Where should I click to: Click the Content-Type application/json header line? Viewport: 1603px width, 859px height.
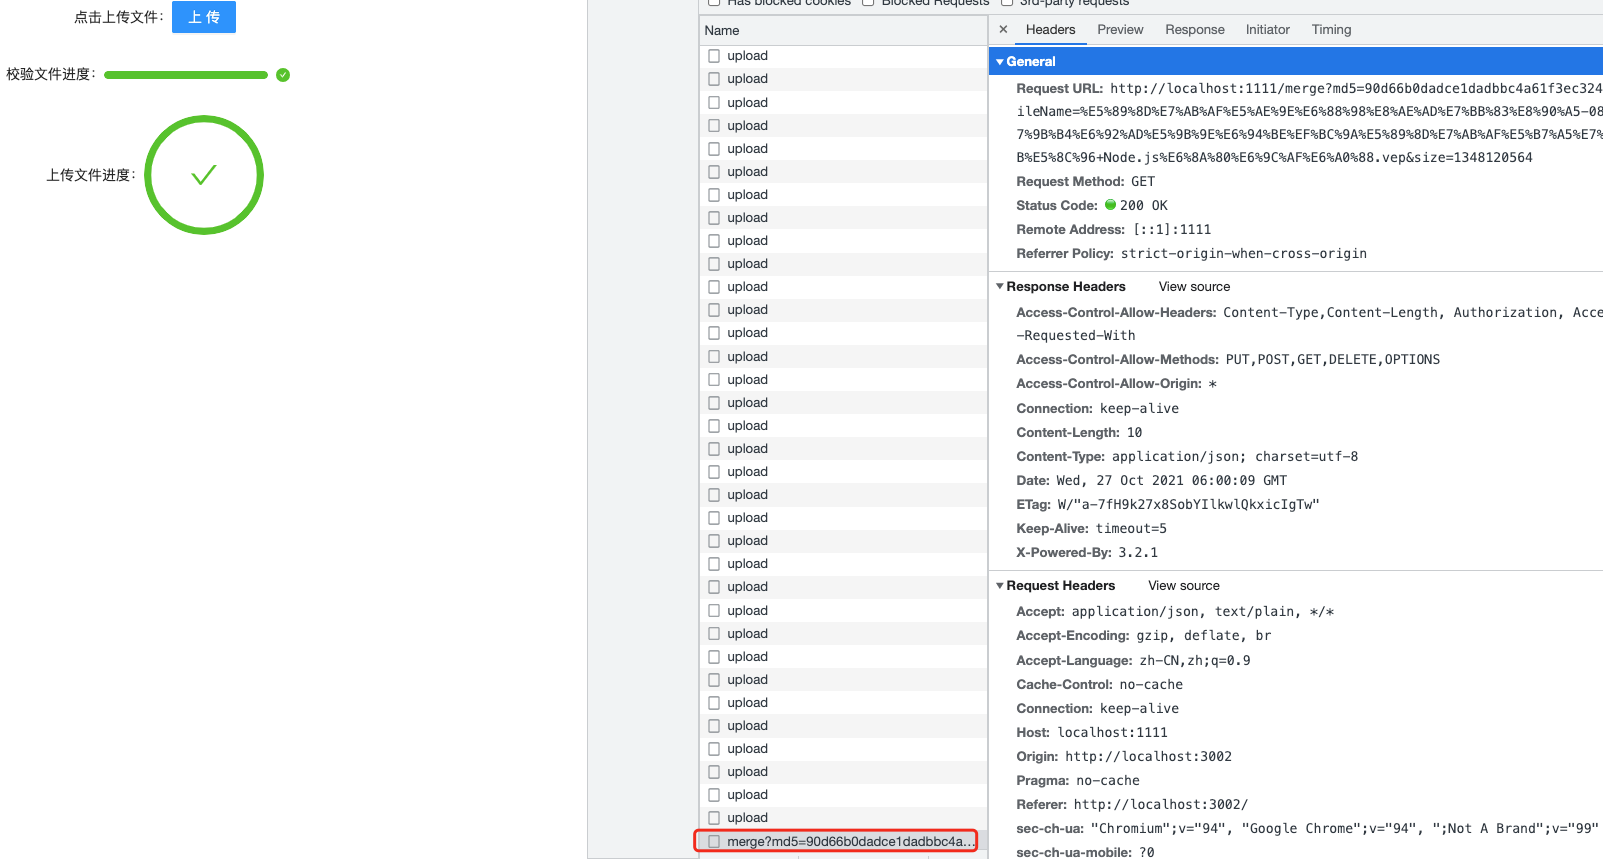tap(1187, 456)
